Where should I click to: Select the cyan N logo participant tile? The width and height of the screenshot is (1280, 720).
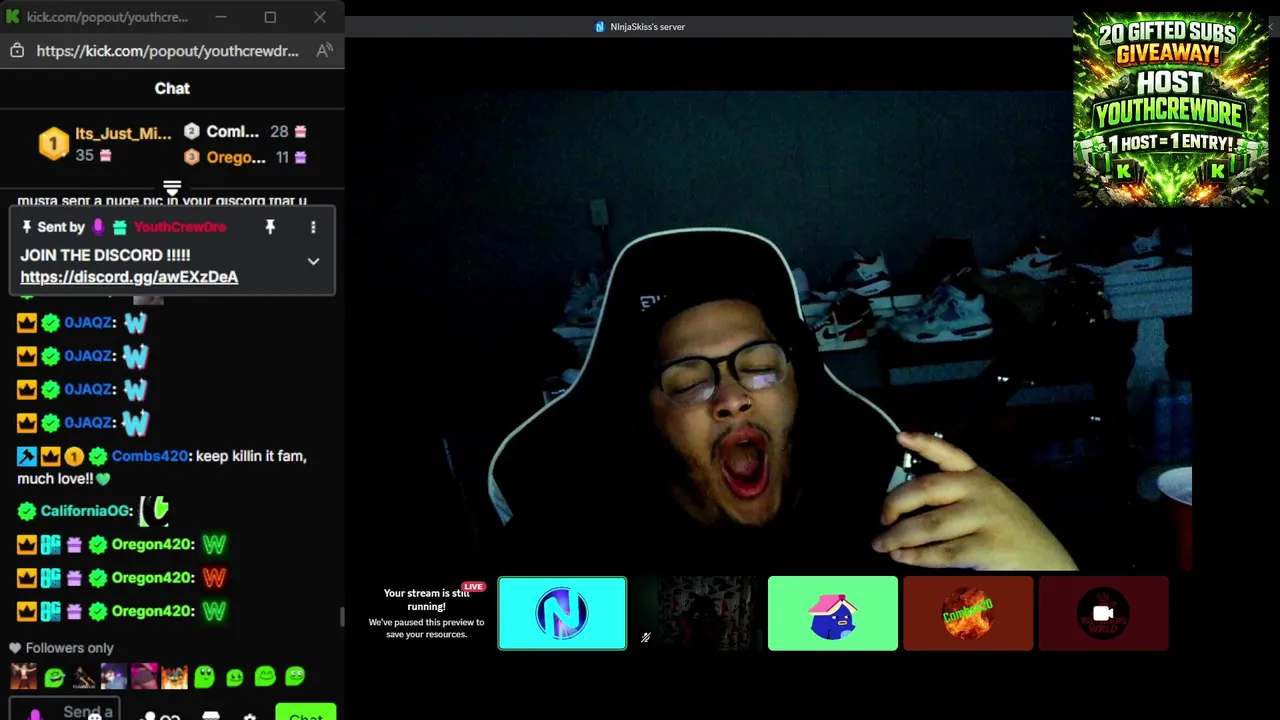pos(562,613)
